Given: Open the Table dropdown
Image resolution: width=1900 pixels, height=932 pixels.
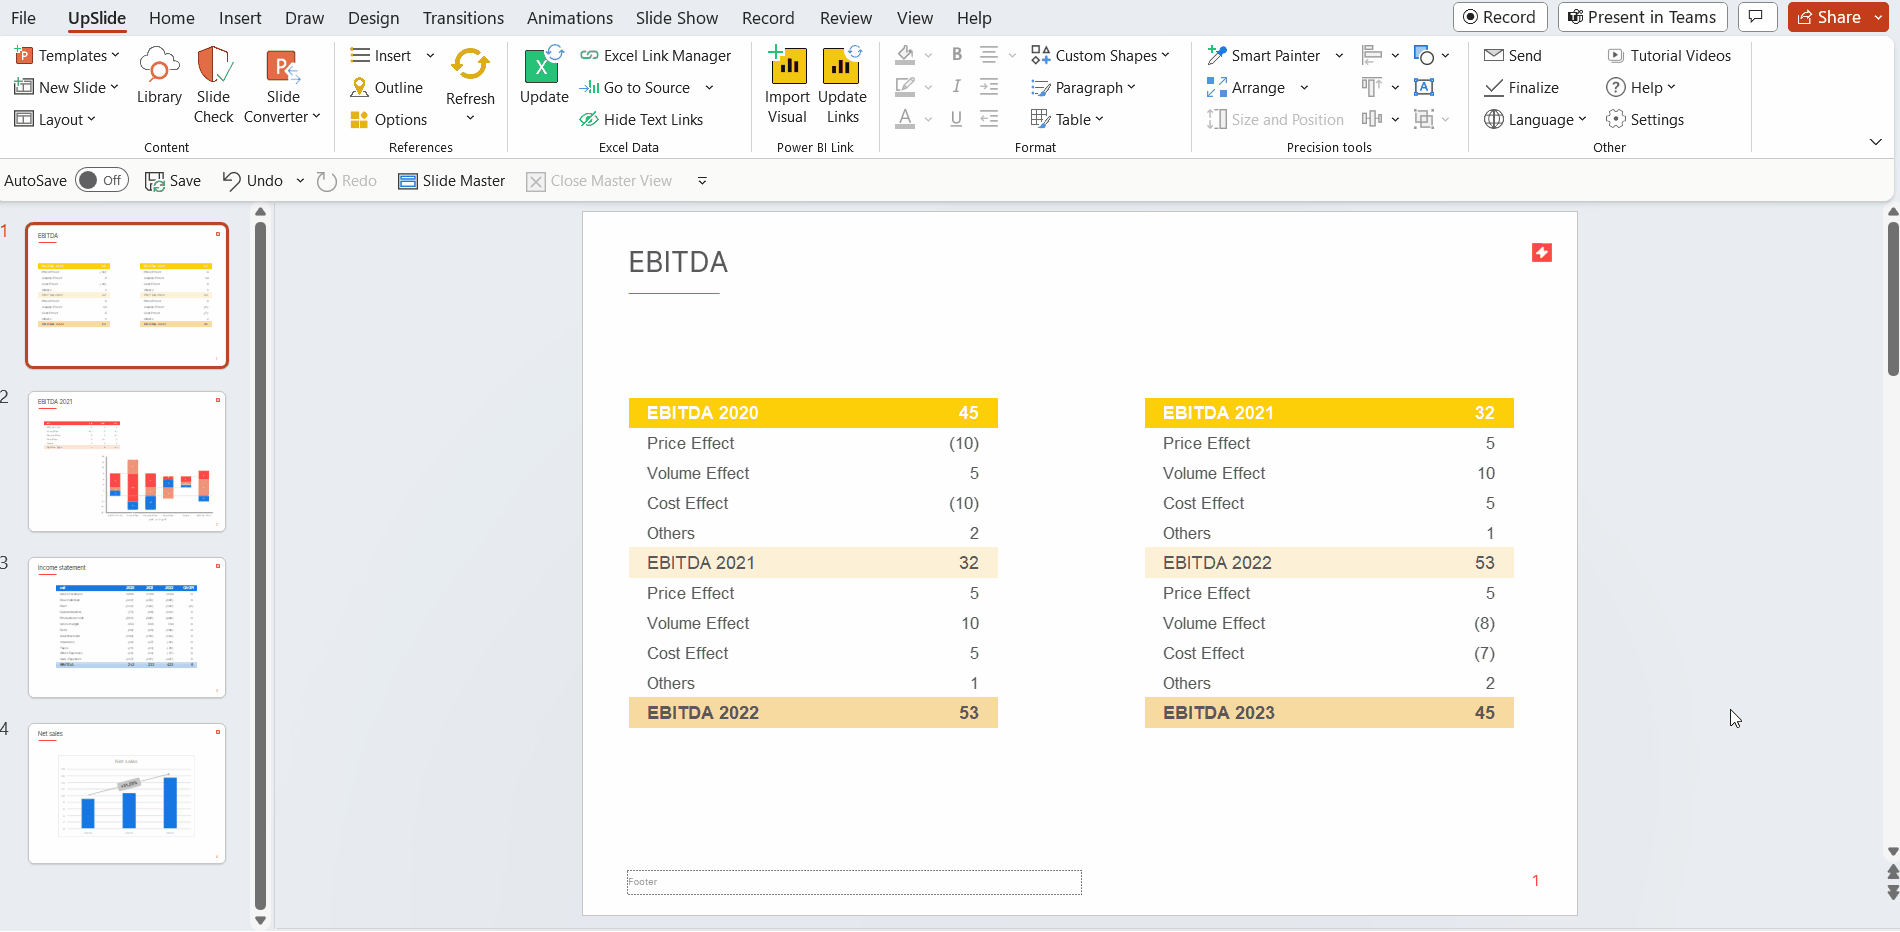Looking at the screenshot, I should [1068, 120].
